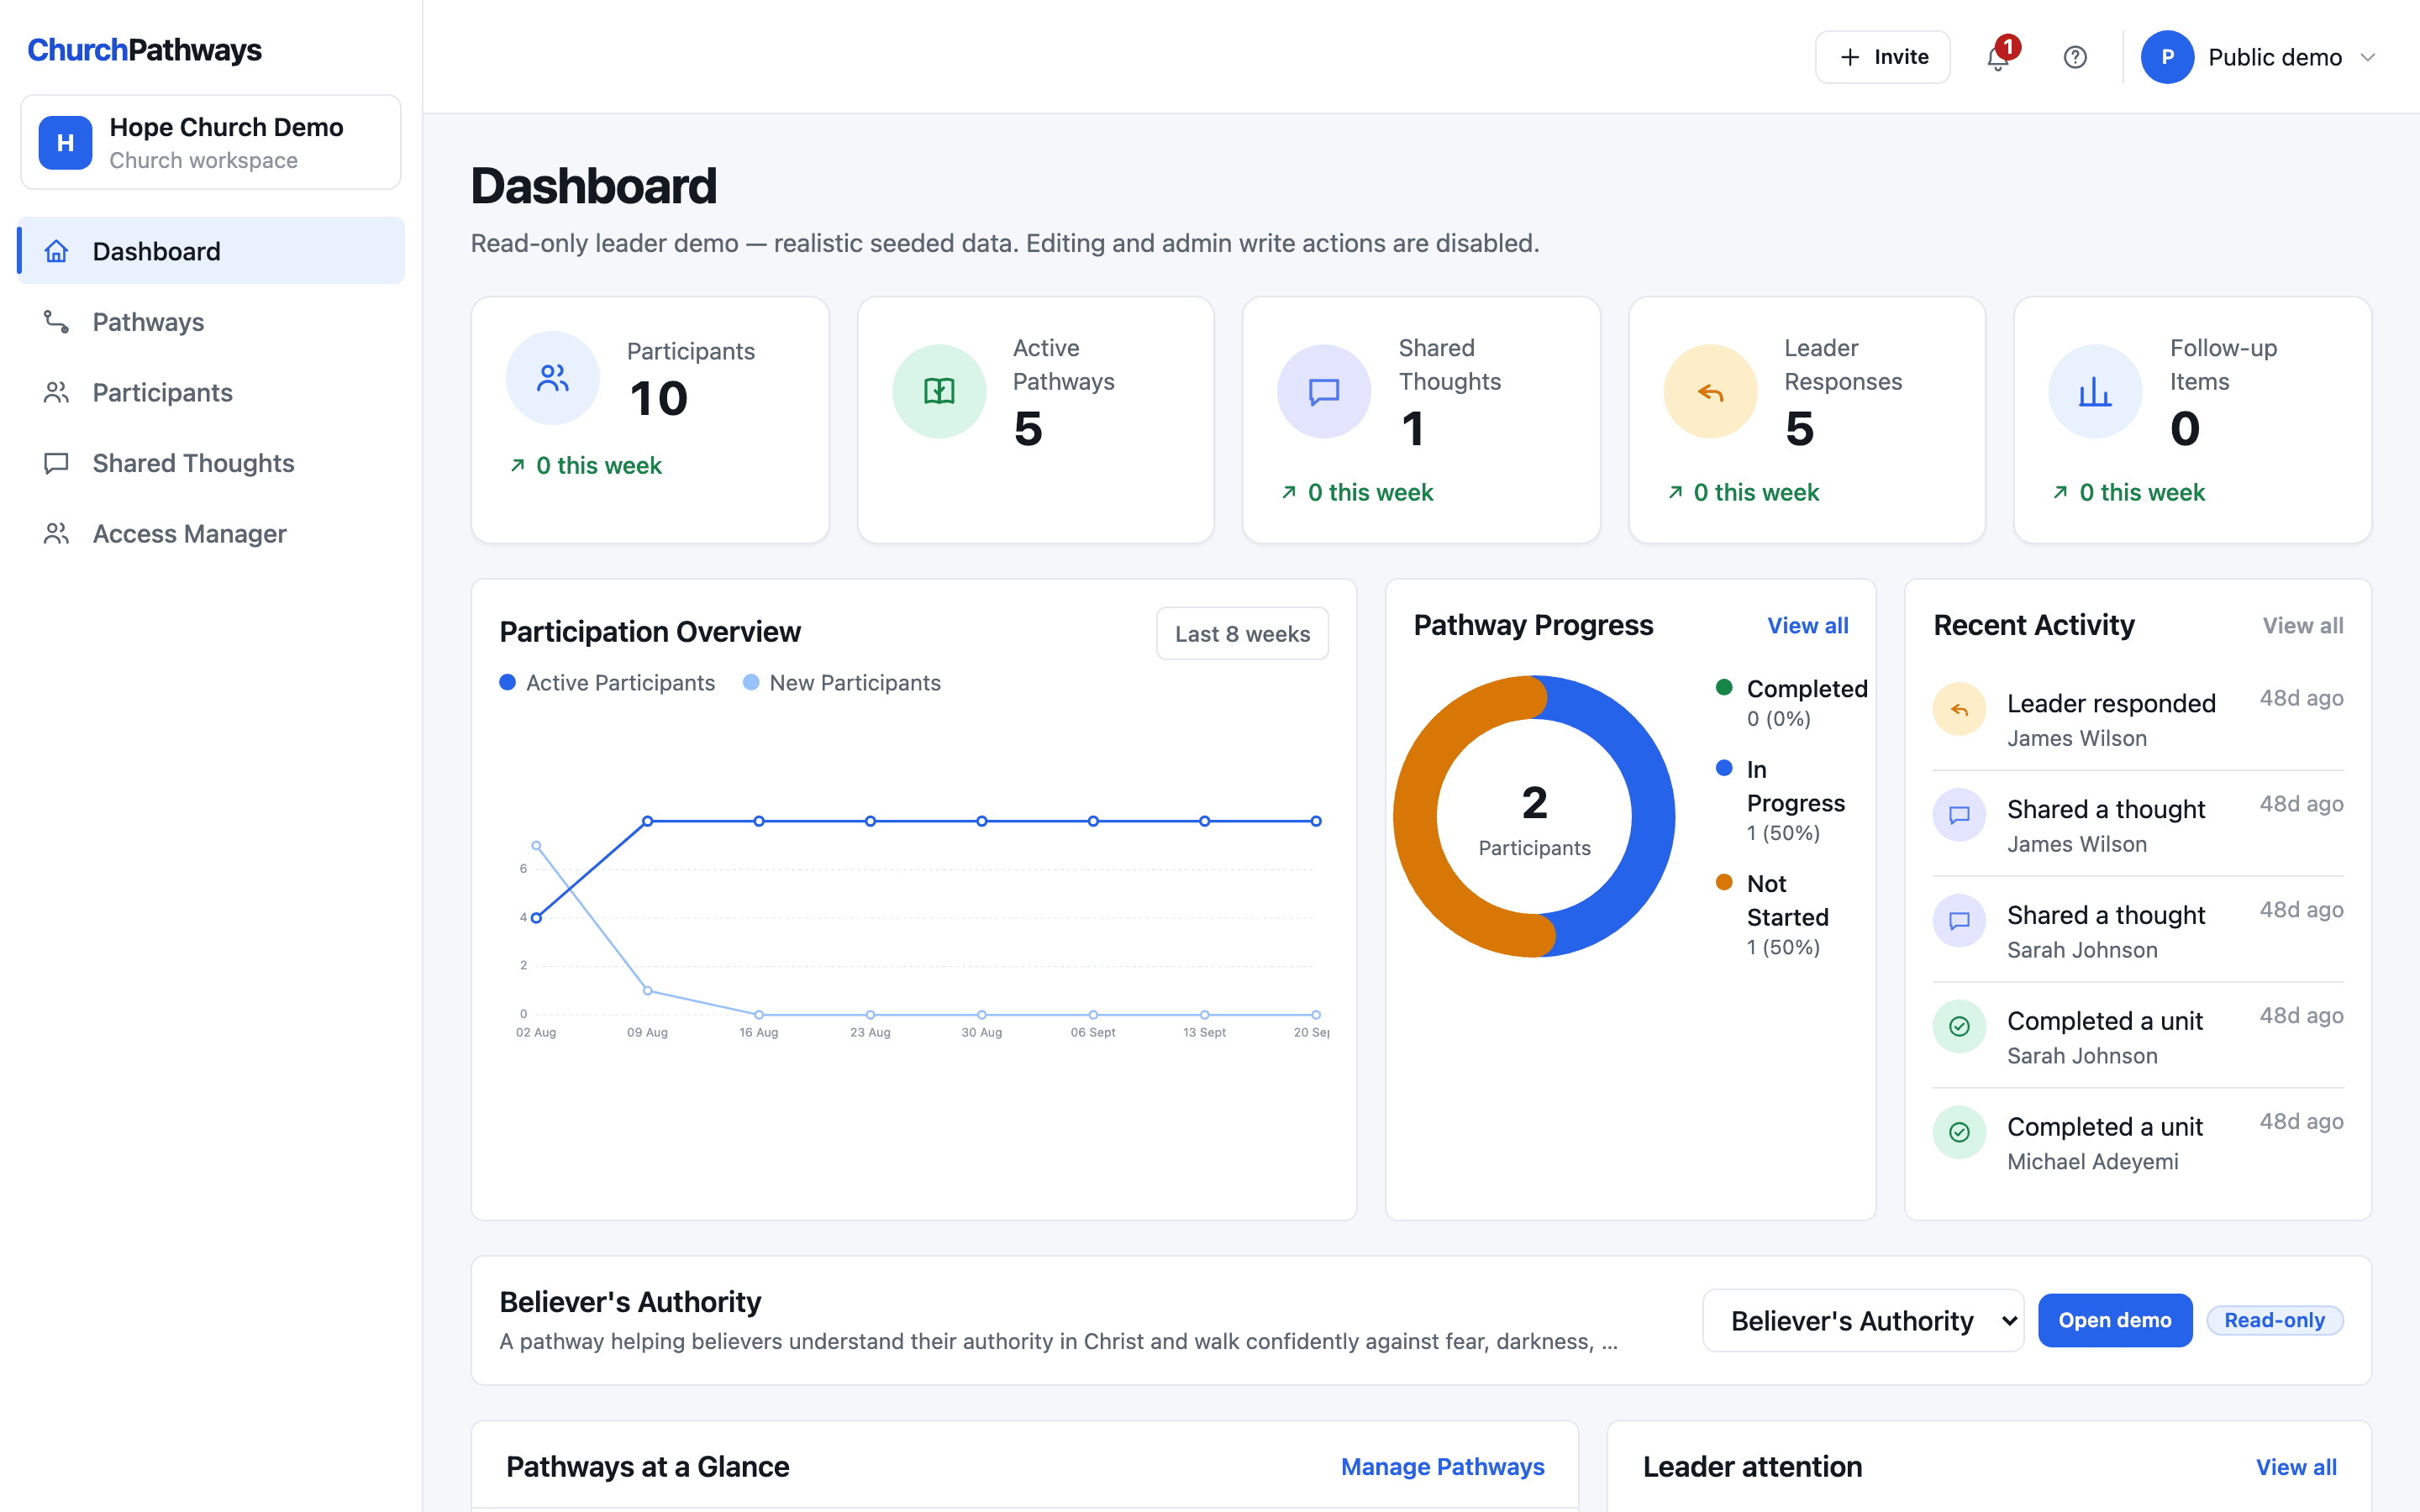Screen dimensions: 2420x1512
Task: Click View all in Pathway Progress
Action: coord(1807,625)
